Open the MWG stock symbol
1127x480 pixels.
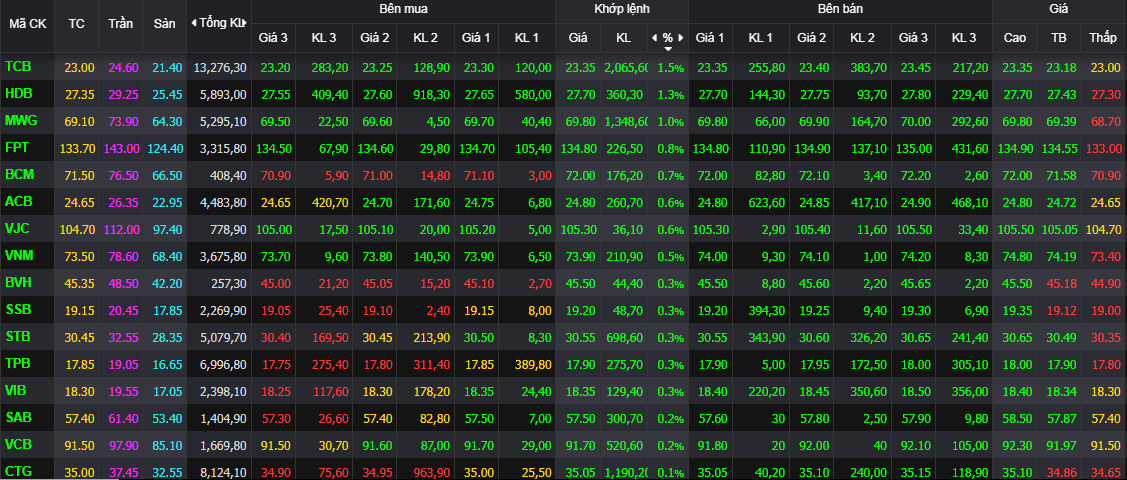pyautogui.click(x=20, y=120)
